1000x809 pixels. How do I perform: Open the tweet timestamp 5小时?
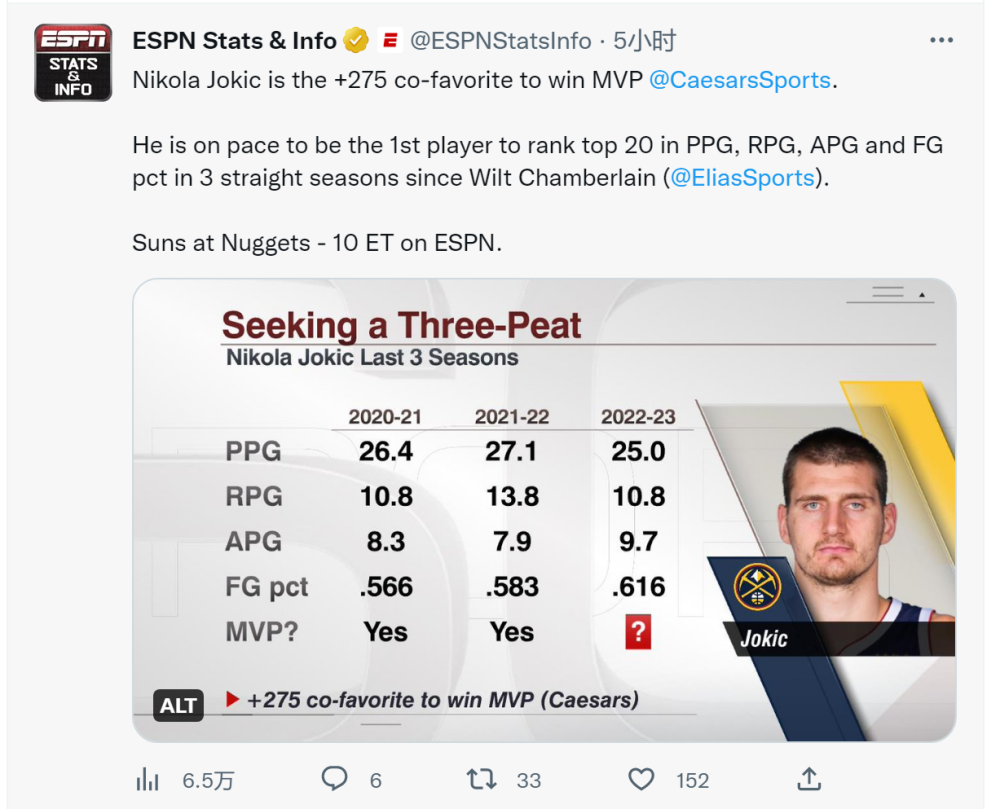644,41
